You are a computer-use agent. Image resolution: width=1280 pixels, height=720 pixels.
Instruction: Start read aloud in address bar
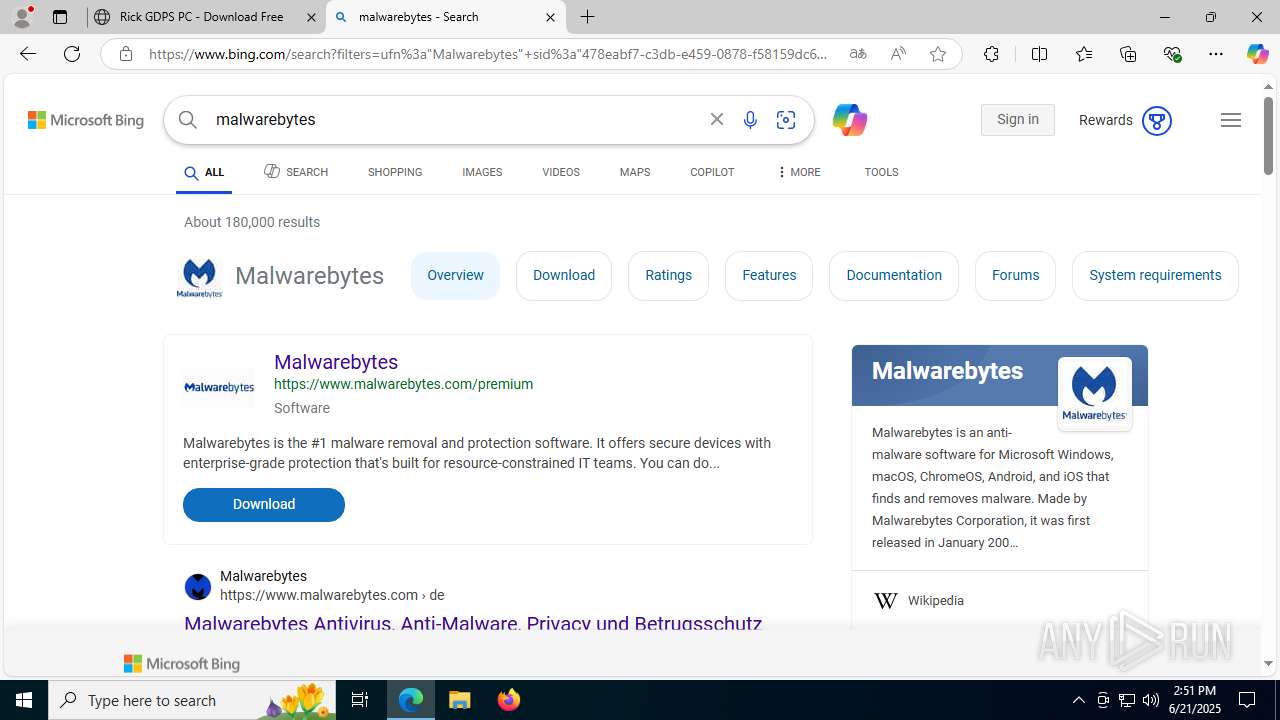(898, 54)
